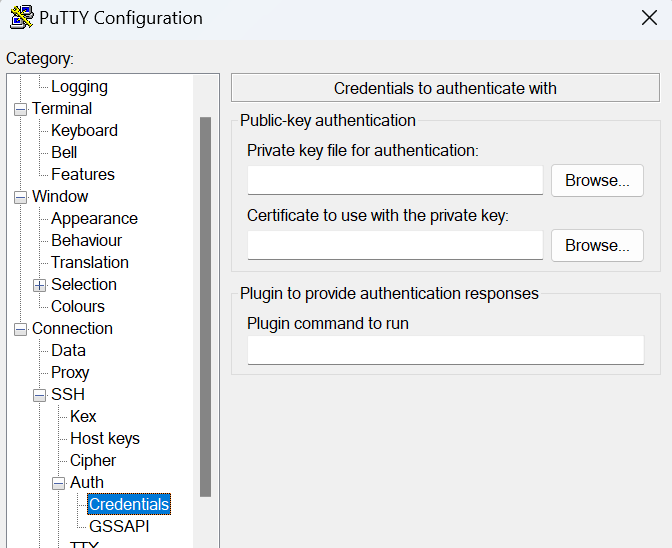Select Logging in the category tree
This screenshot has width=672, height=548.
pos(79,87)
